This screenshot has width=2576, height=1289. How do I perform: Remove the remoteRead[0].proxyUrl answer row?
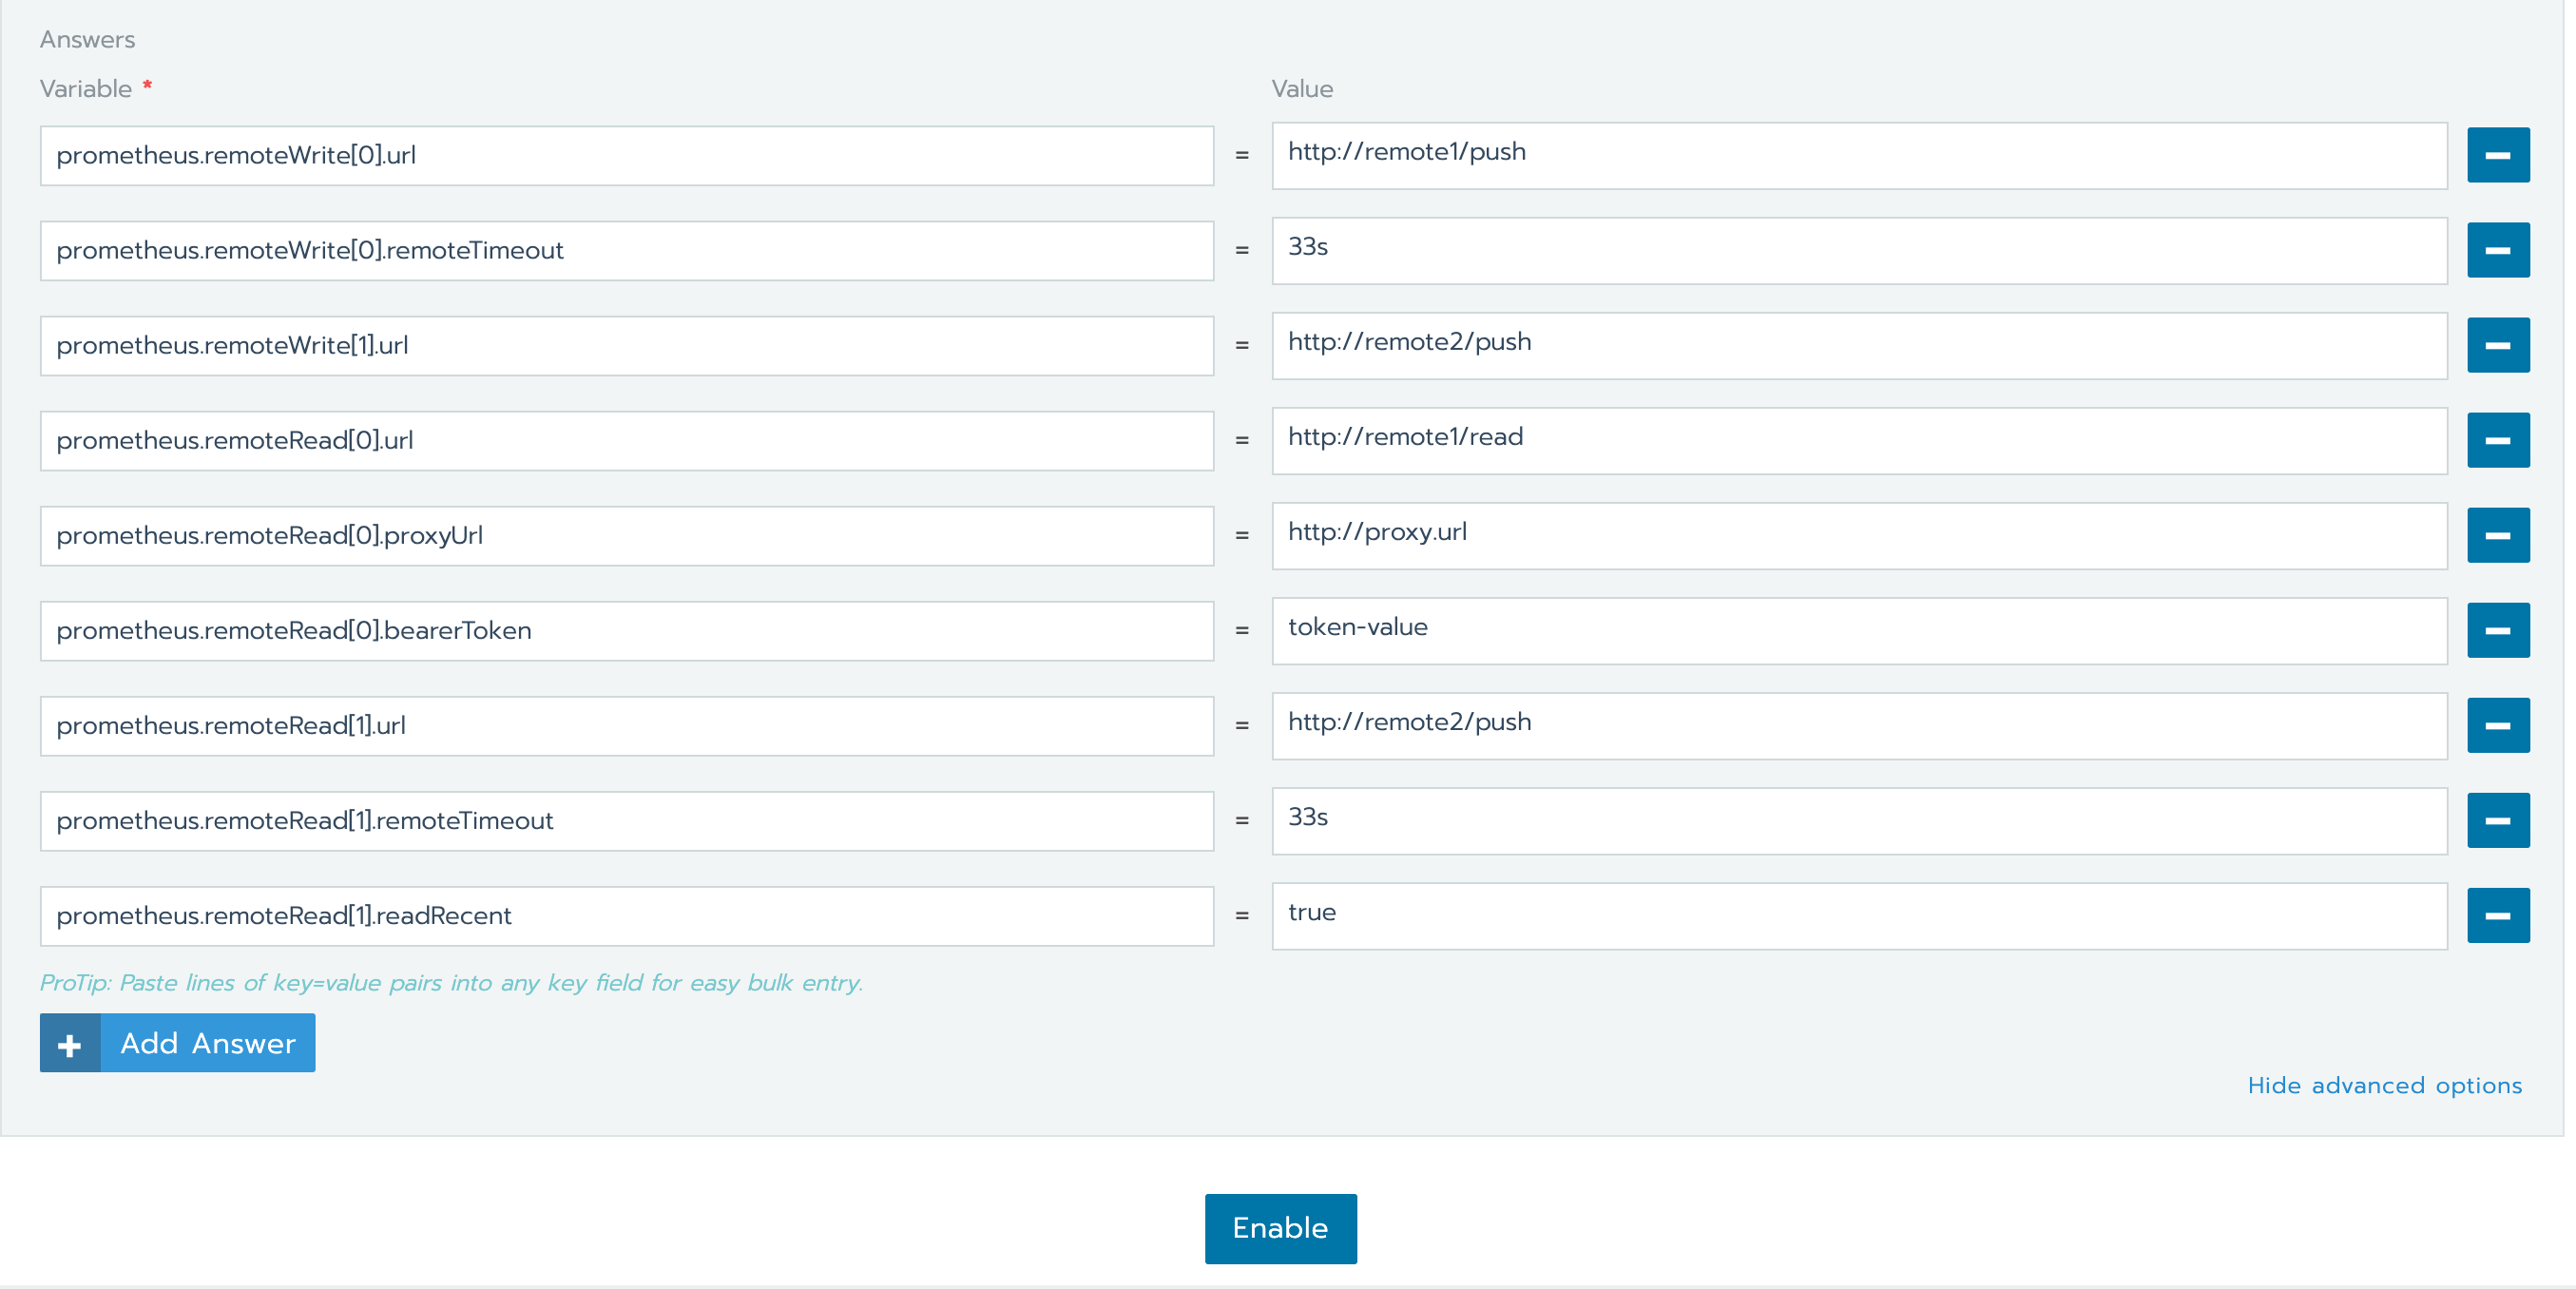coord(2497,535)
